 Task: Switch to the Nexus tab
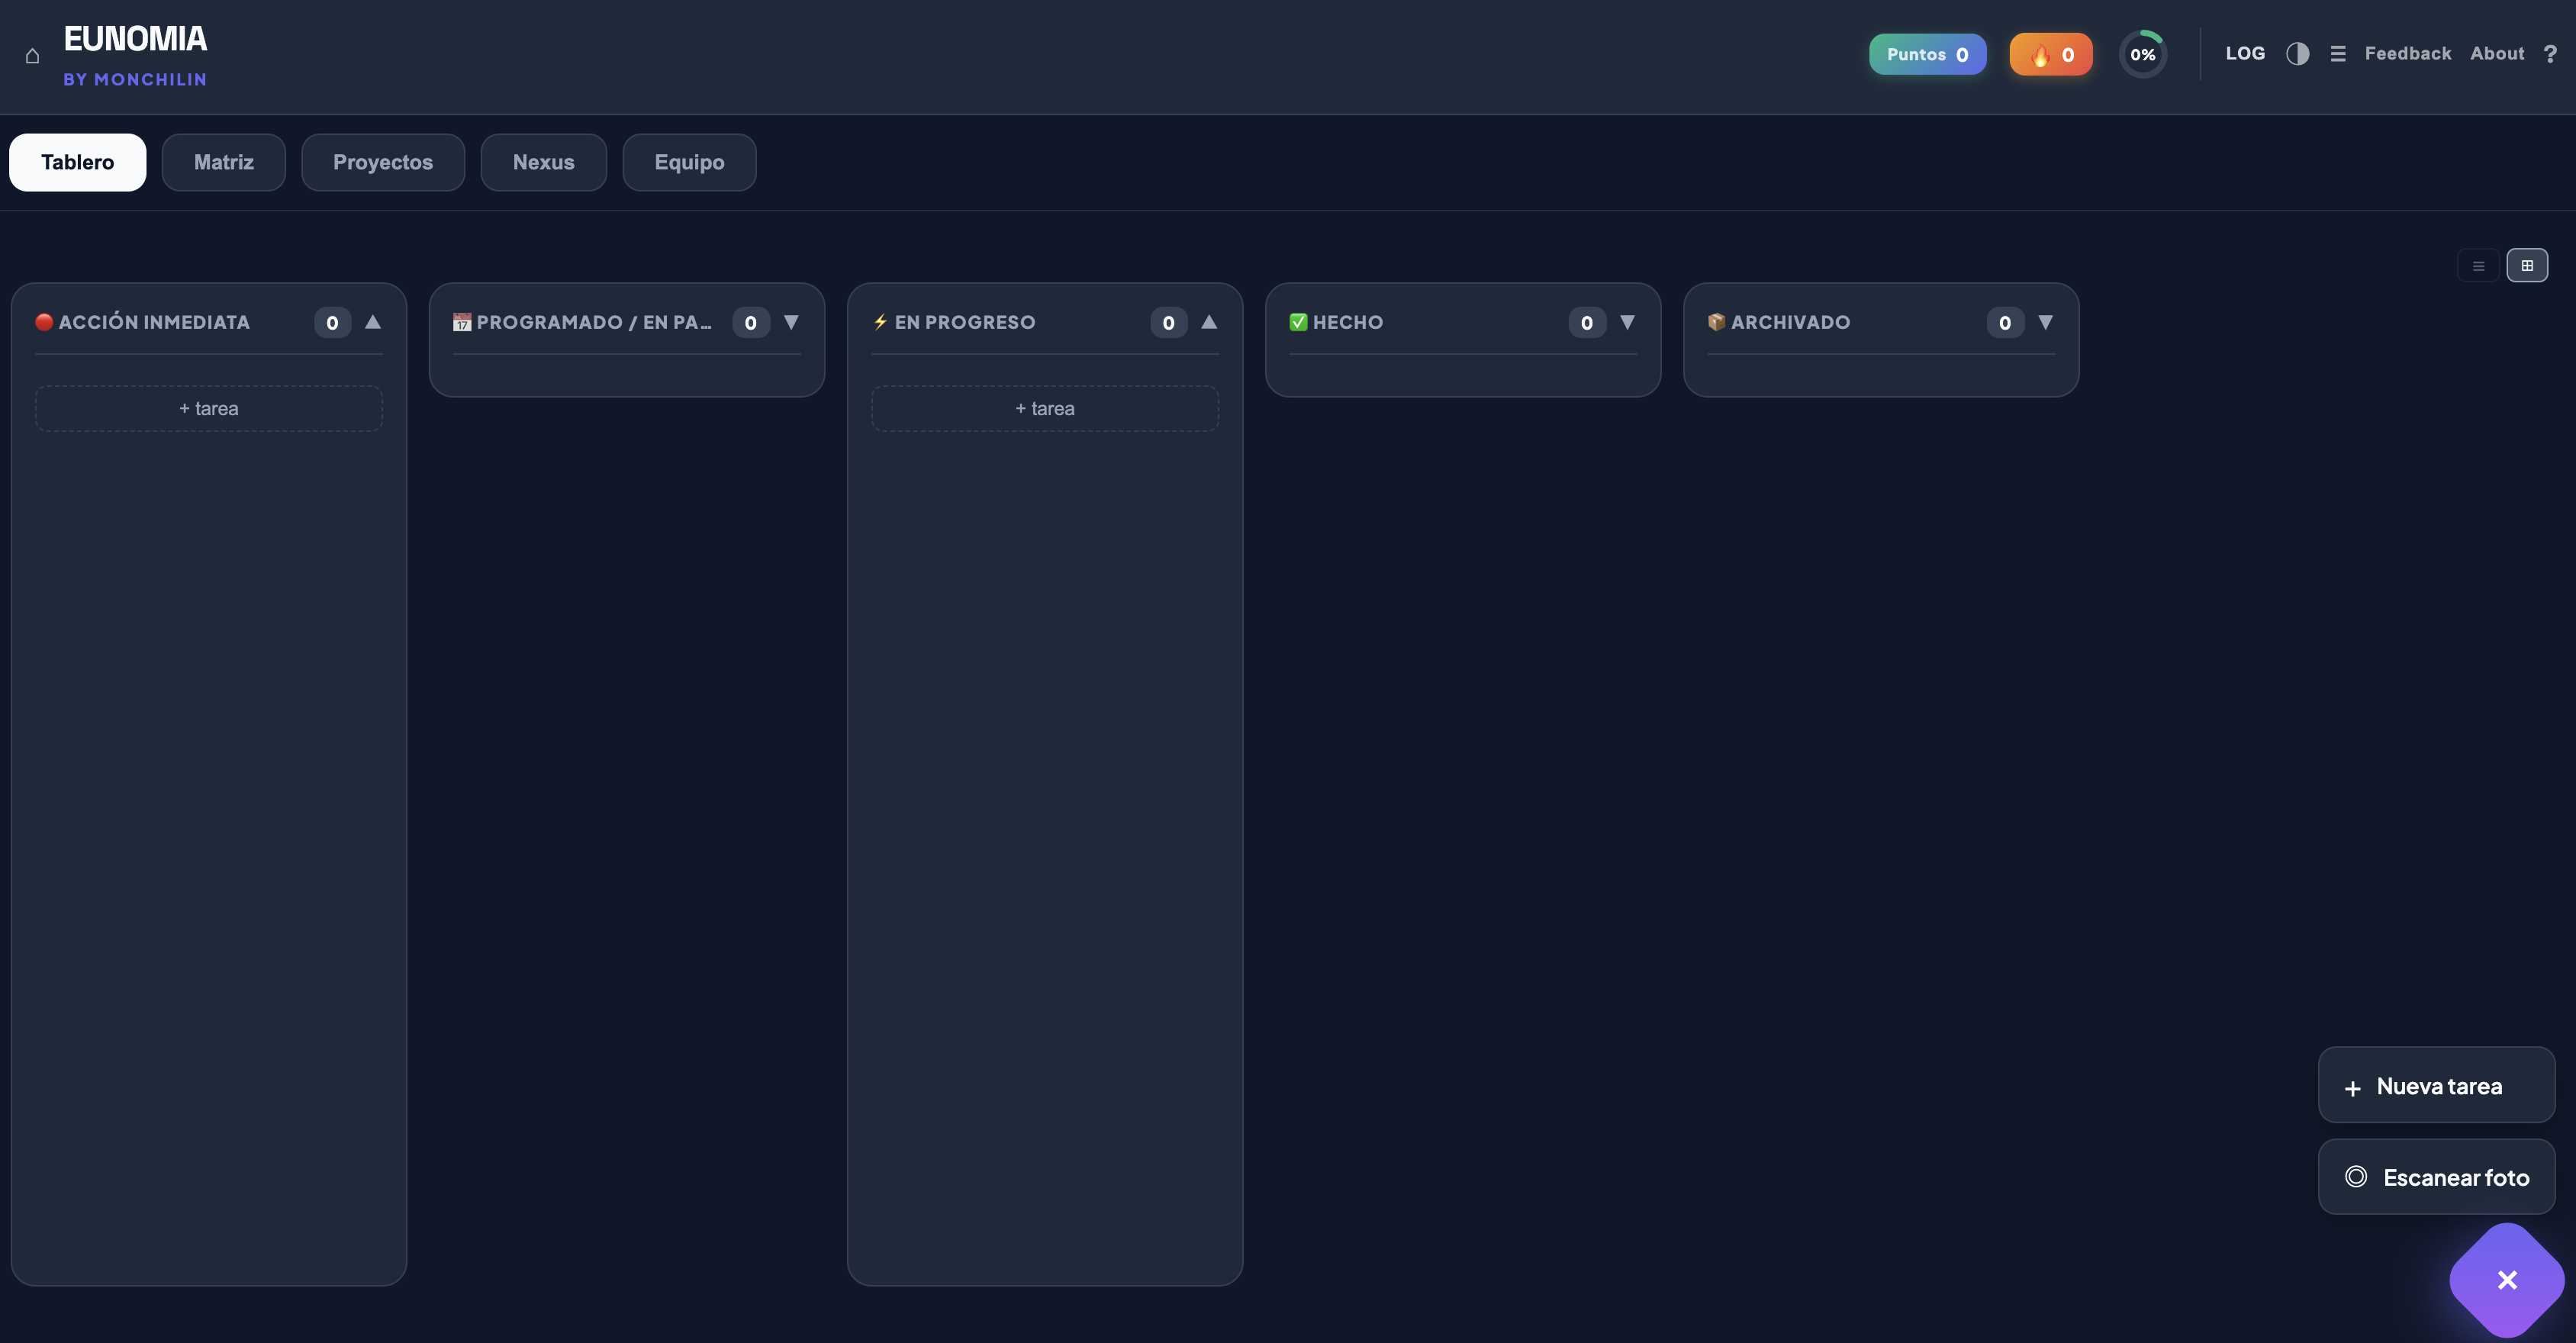543,162
